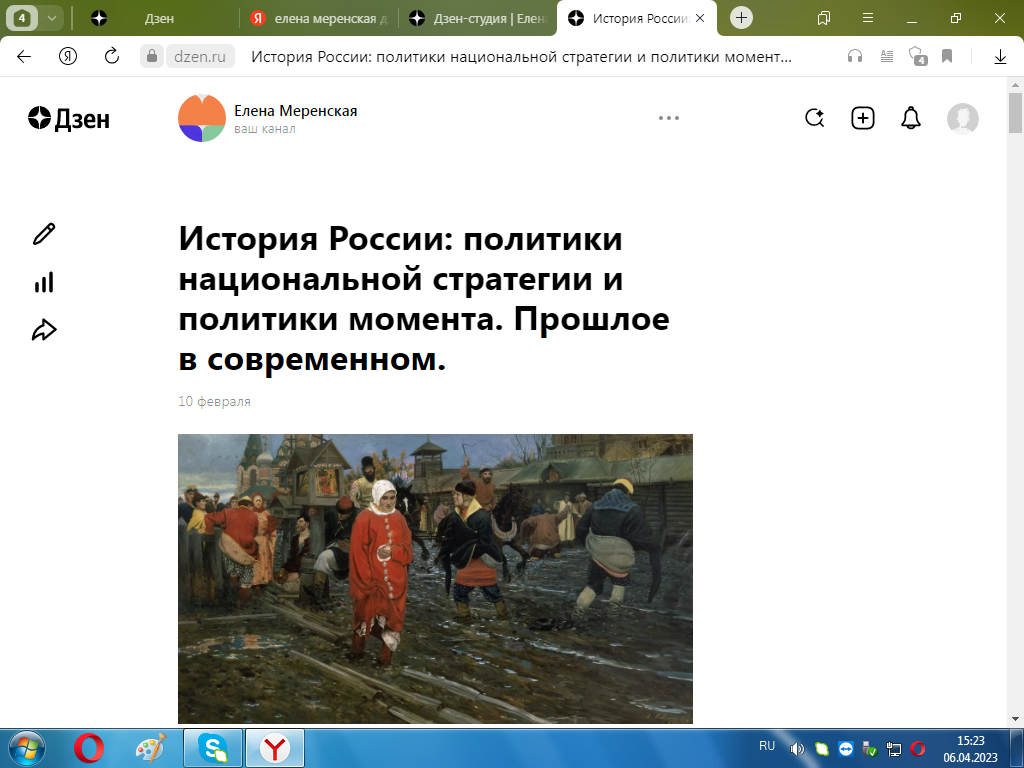Toggle reader mode icon
Image resolution: width=1024 pixels, height=768 pixels.
pos(887,57)
